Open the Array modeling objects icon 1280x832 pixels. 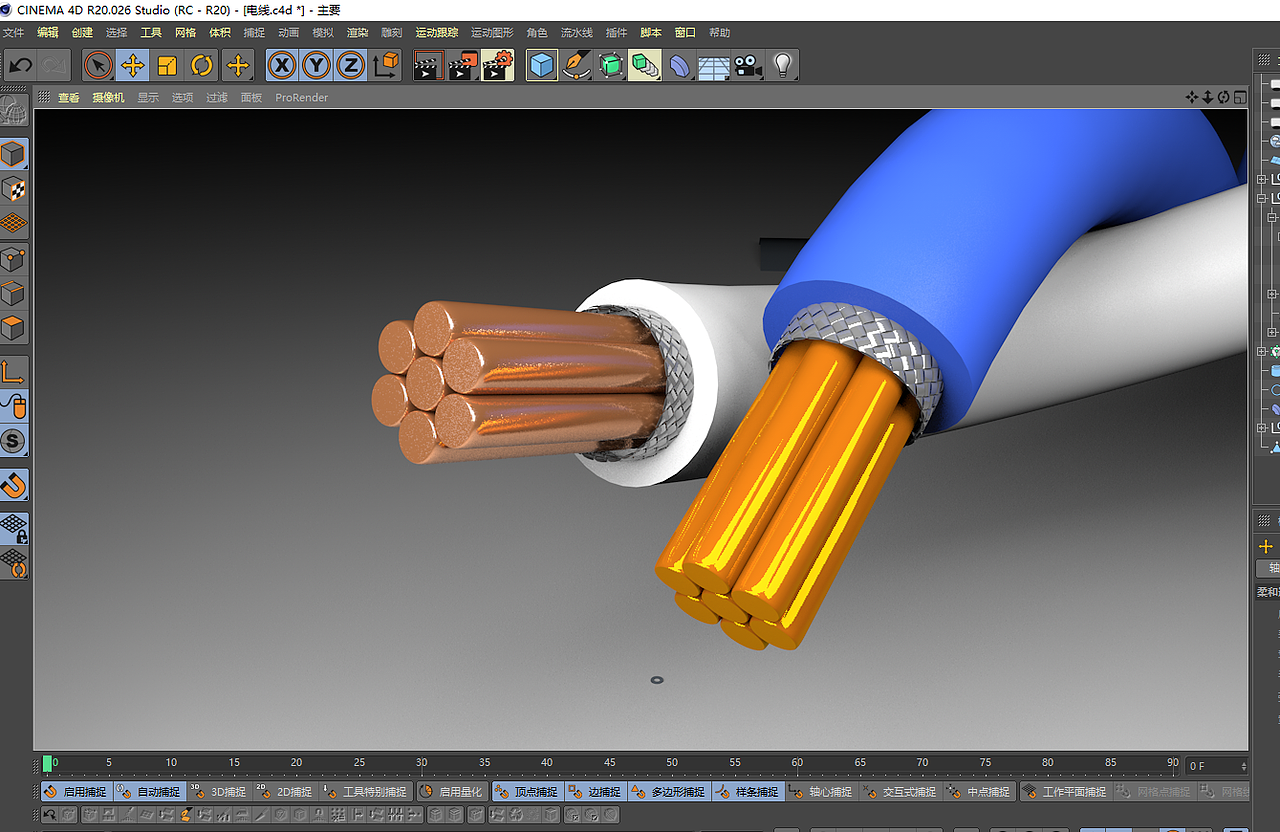point(645,66)
